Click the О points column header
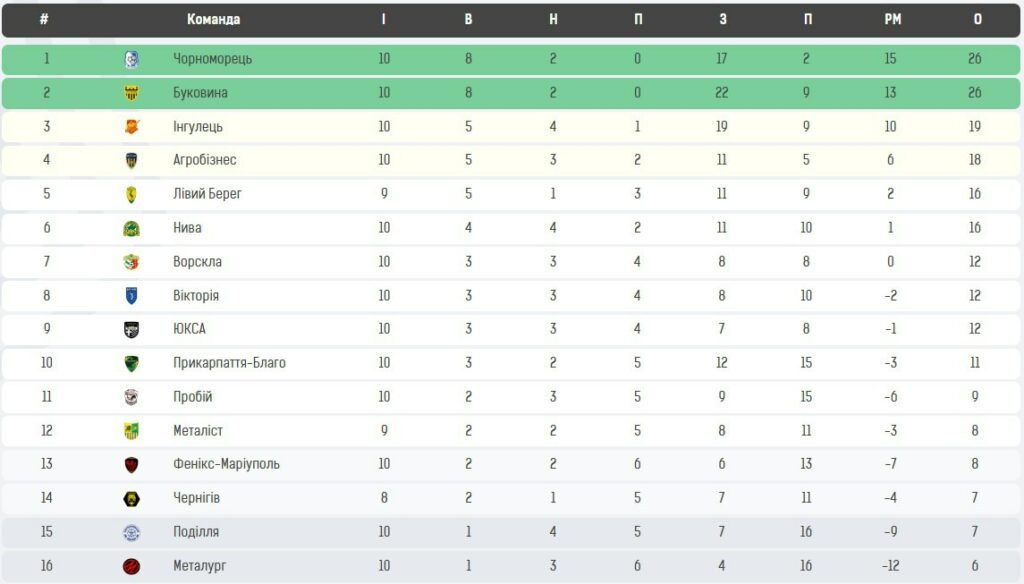This screenshot has height=584, width=1024. [977, 19]
